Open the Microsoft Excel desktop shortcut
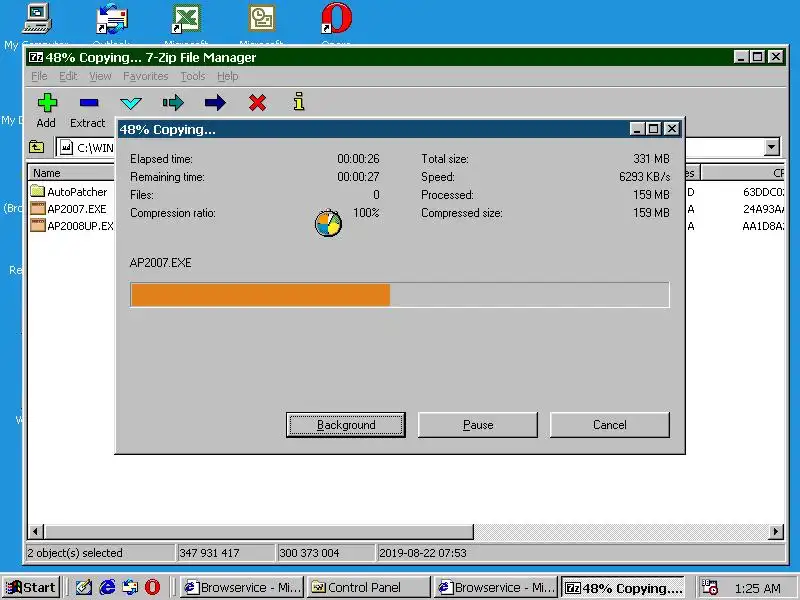Image resolution: width=800 pixels, height=600 pixels. coord(186,19)
